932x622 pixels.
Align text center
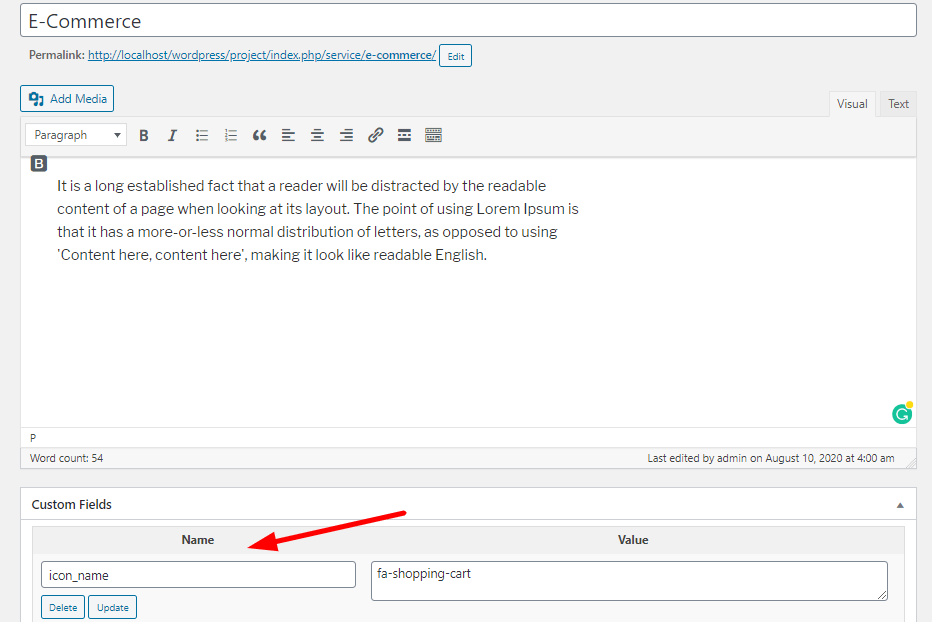(317, 136)
